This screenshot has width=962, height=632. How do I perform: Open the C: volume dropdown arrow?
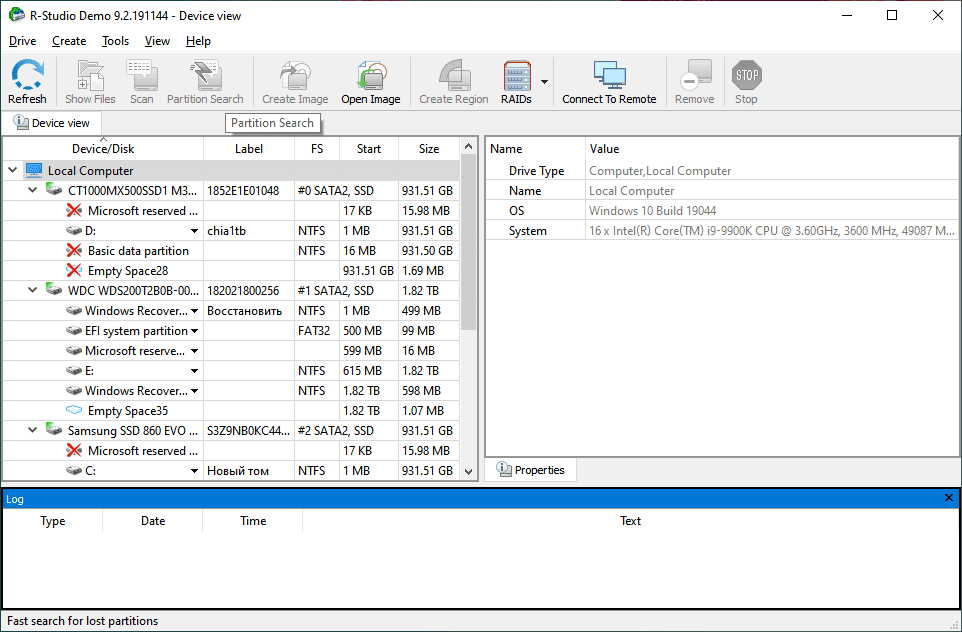(194, 471)
